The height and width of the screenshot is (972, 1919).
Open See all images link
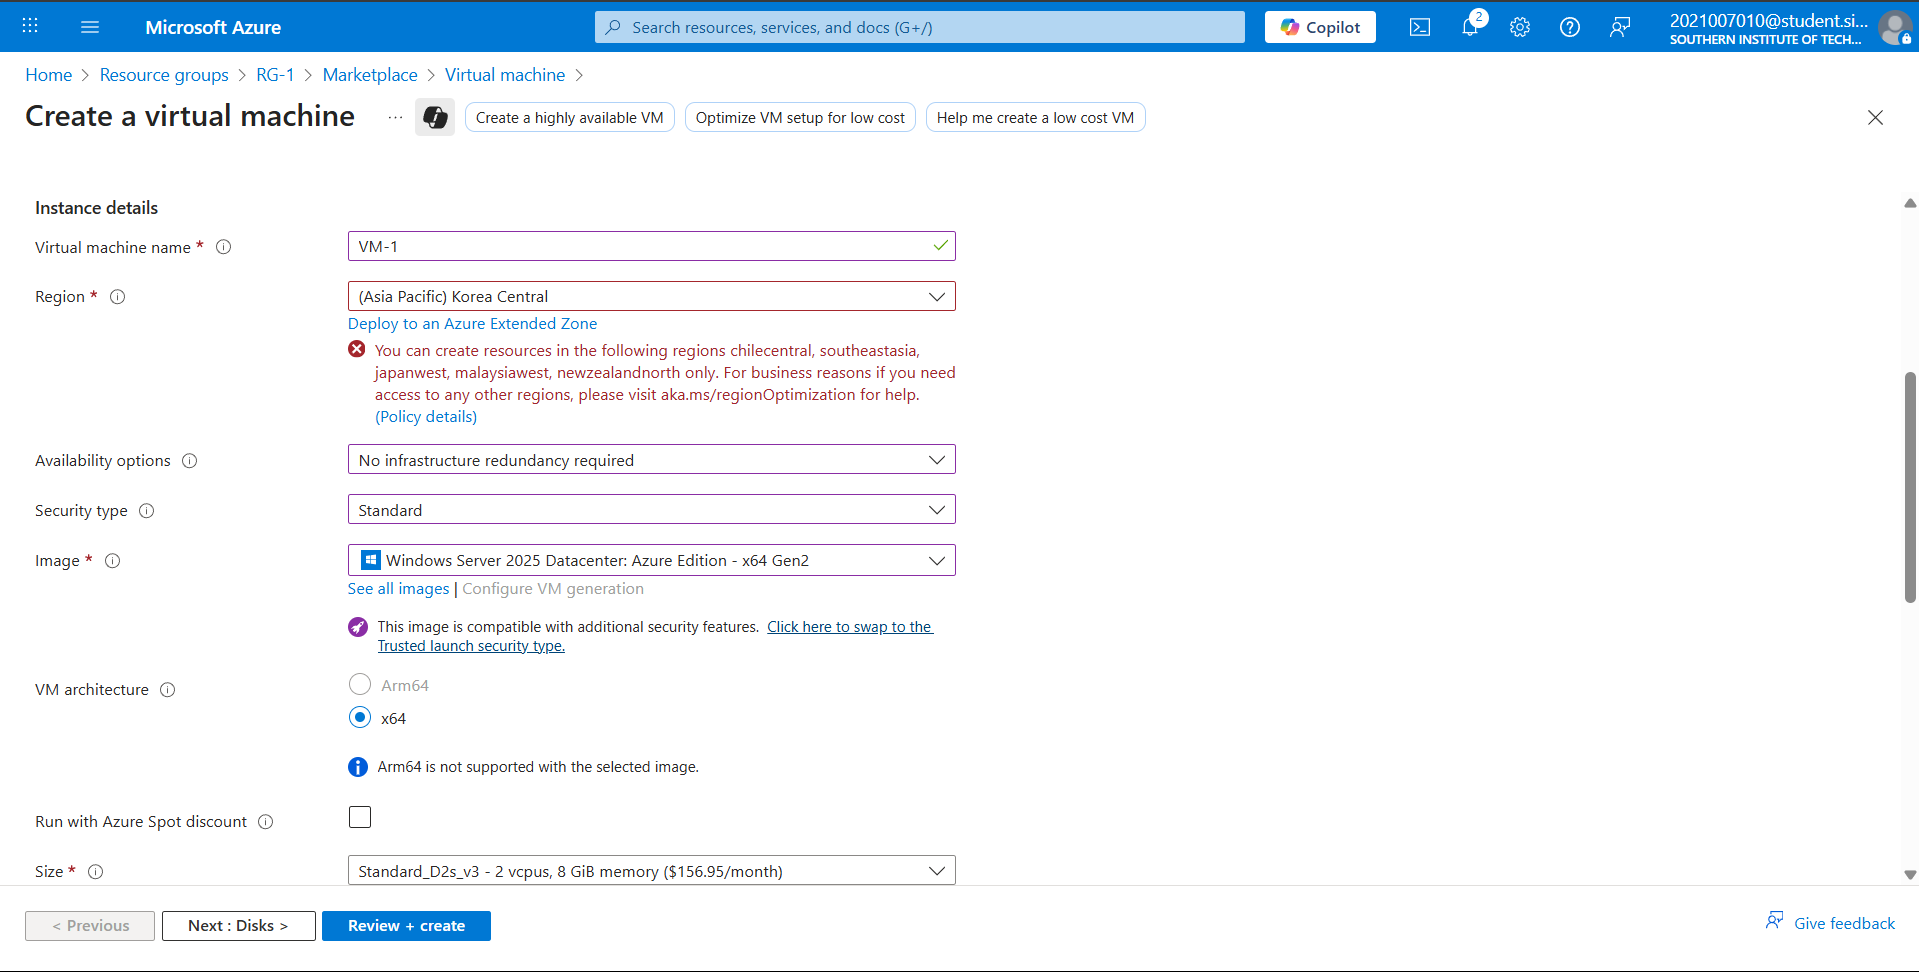399,589
